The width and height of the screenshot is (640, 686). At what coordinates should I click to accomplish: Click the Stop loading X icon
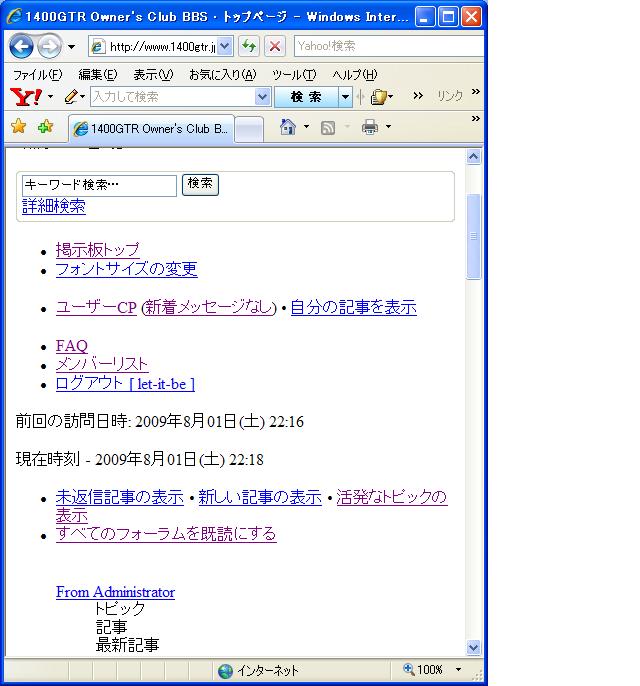(275, 47)
